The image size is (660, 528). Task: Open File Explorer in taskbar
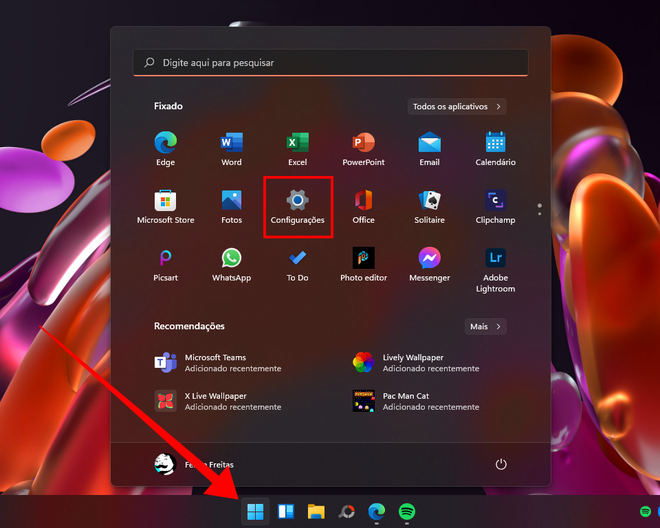(x=316, y=512)
